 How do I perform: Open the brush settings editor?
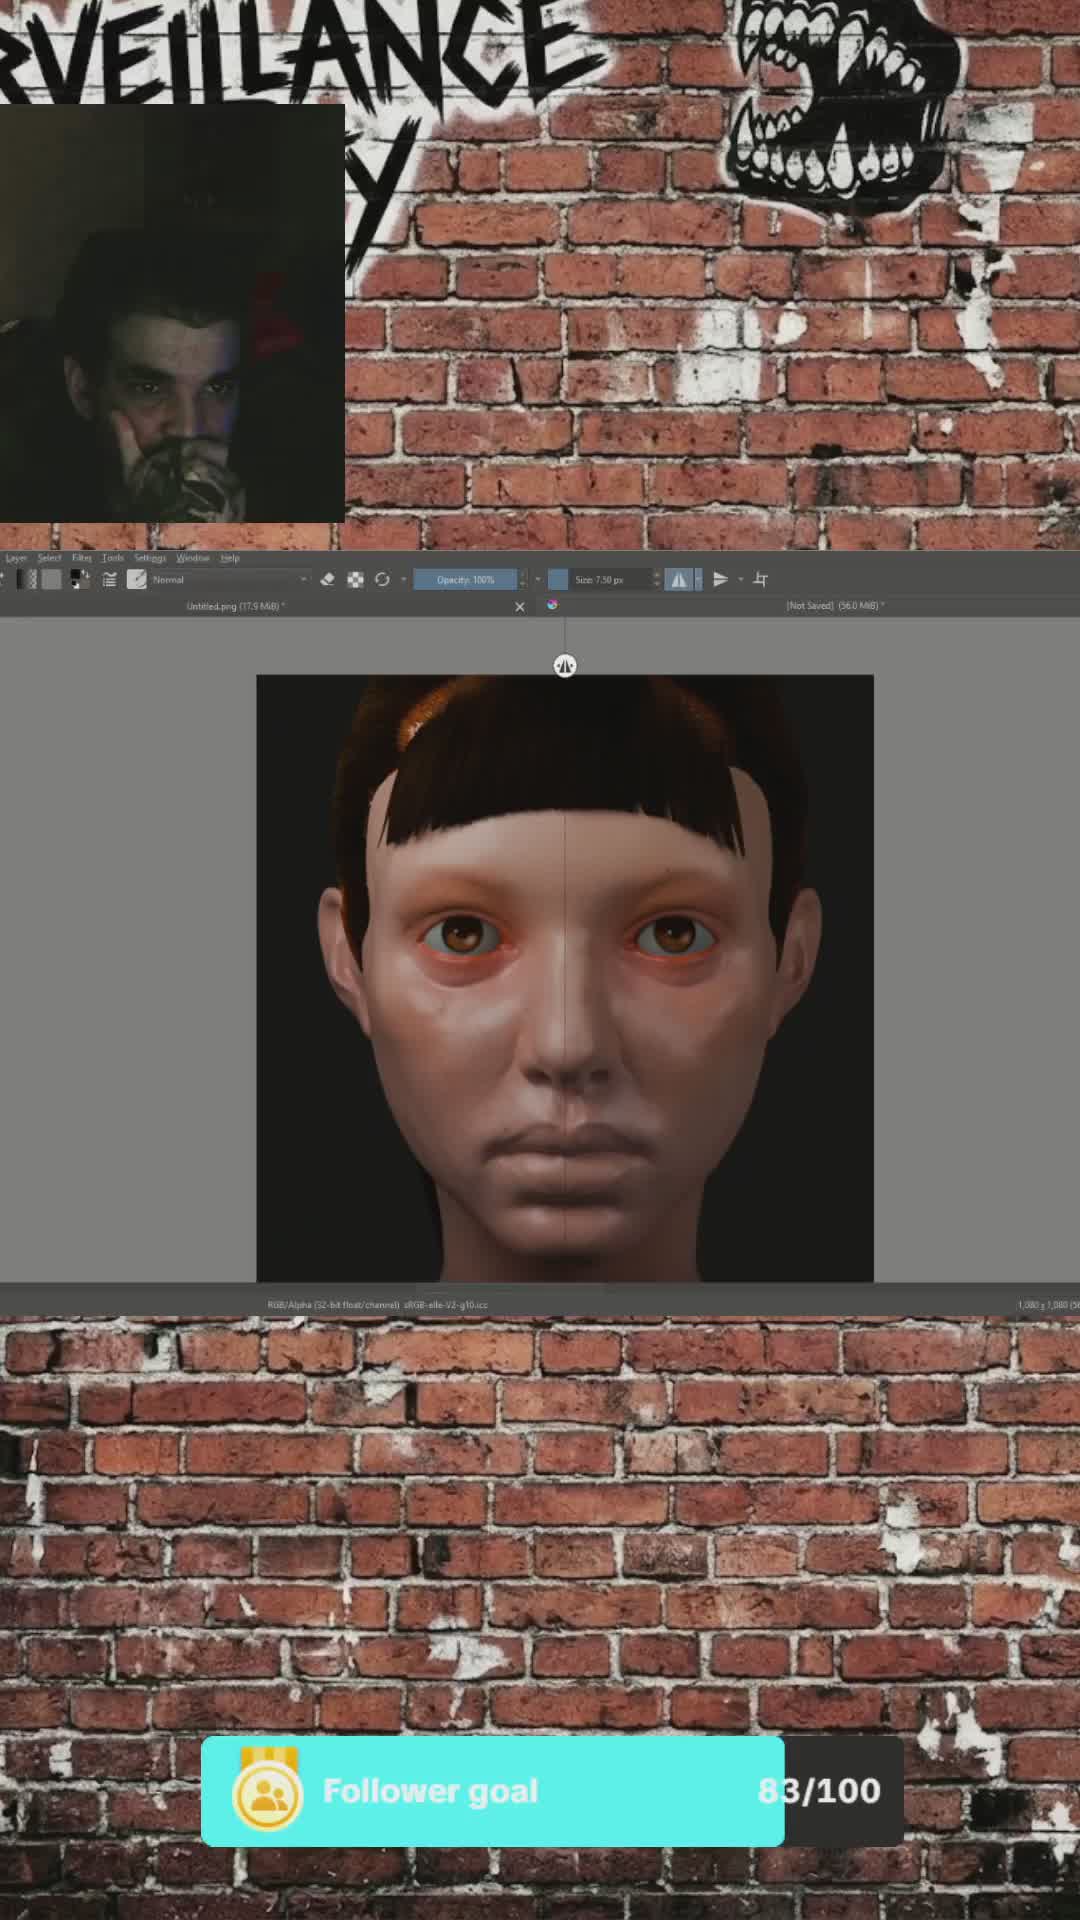pyautogui.click(x=109, y=579)
